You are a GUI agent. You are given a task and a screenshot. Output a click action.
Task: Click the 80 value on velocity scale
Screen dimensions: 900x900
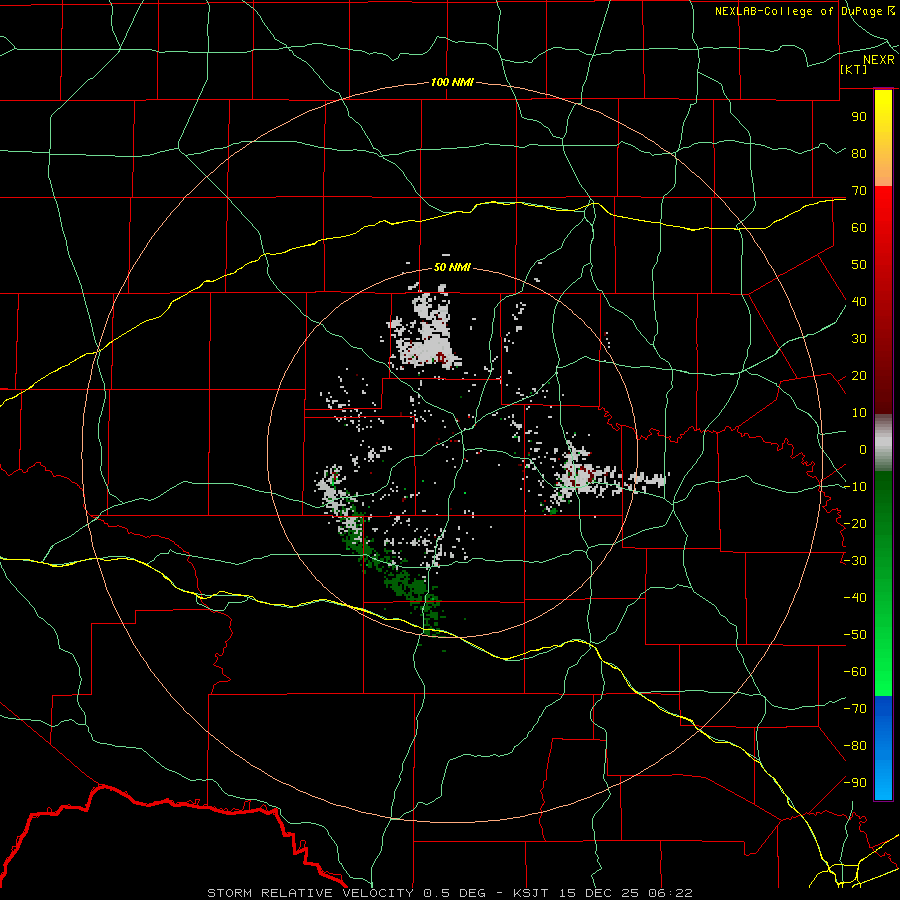(x=859, y=154)
